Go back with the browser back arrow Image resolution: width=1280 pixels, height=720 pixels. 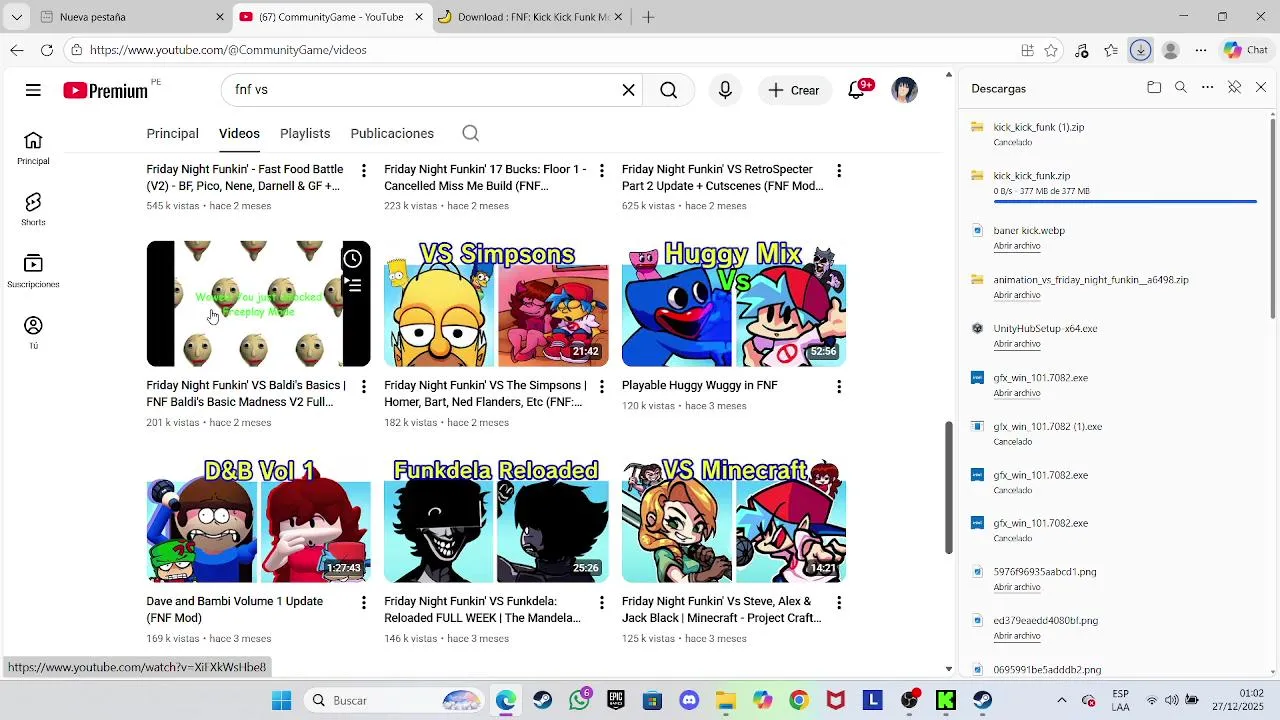tap(17, 50)
